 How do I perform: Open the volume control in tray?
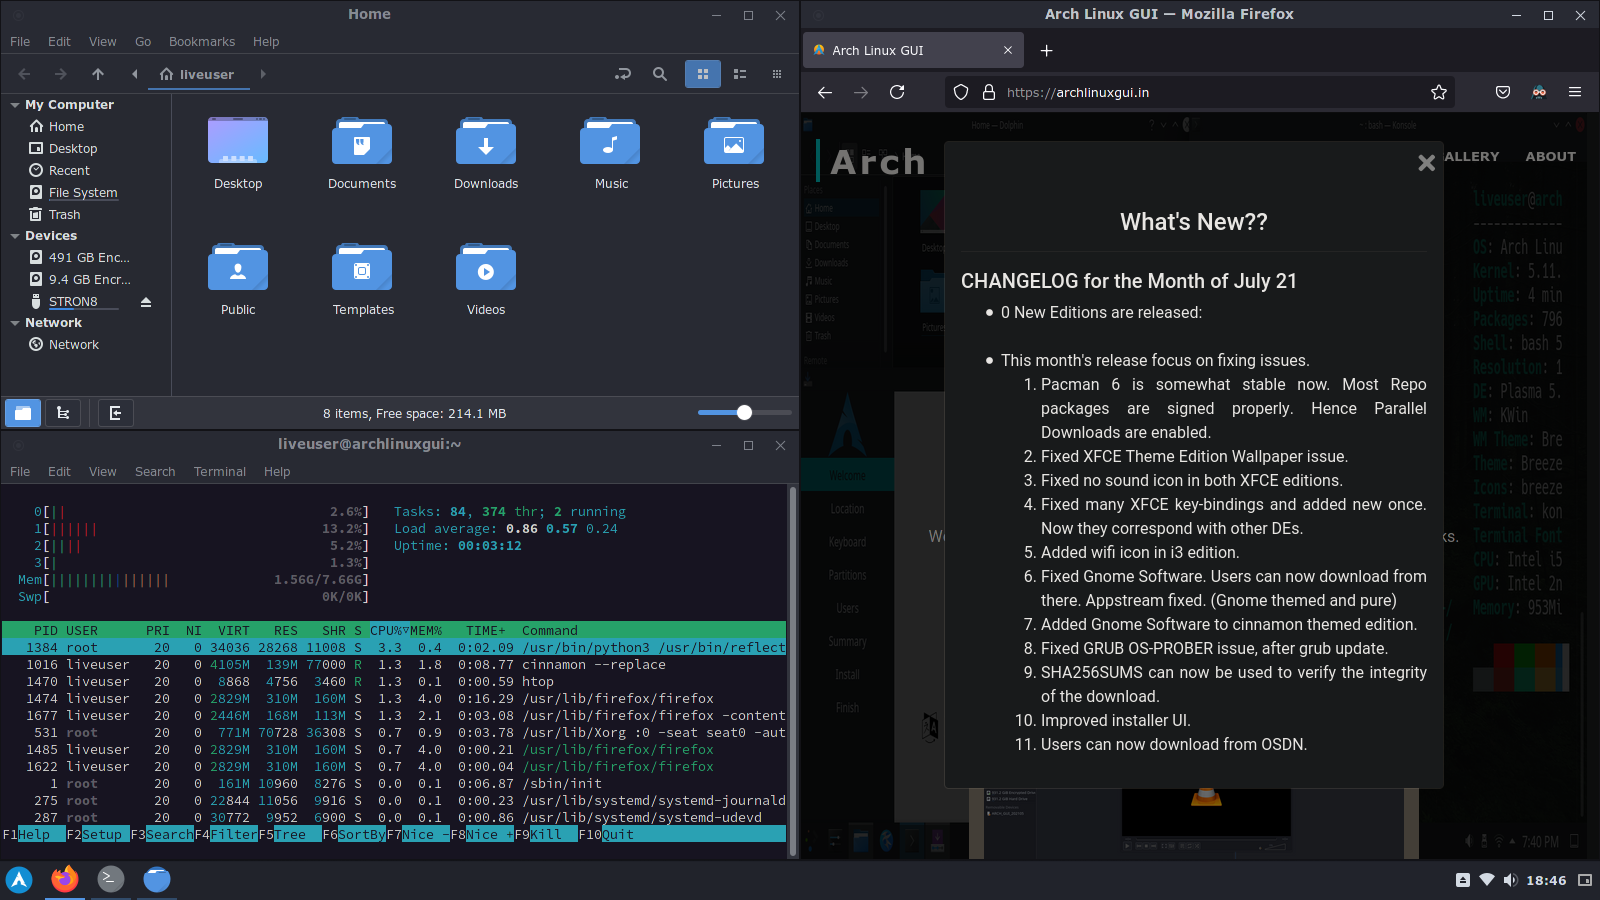pyautogui.click(x=1510, y=880)
